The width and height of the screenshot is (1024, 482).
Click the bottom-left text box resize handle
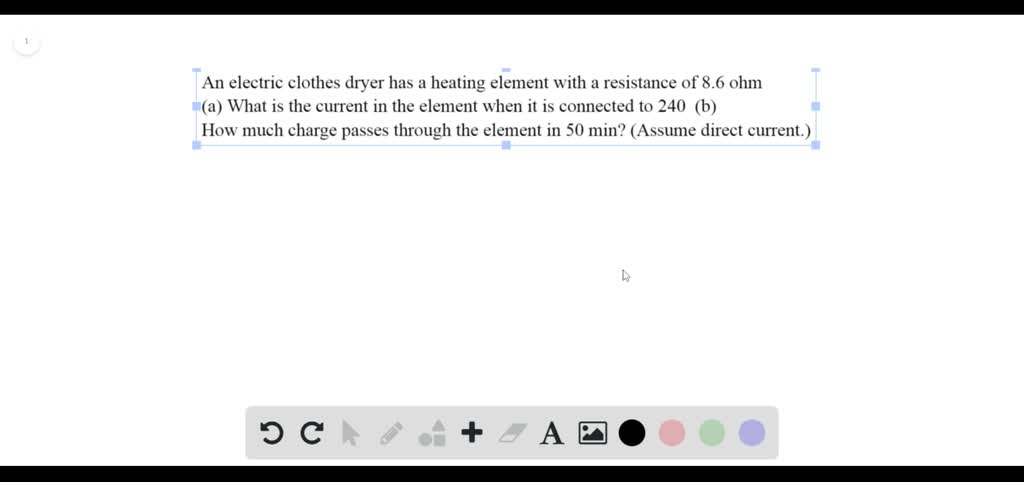pyautogui.click(x=197, y=145)
